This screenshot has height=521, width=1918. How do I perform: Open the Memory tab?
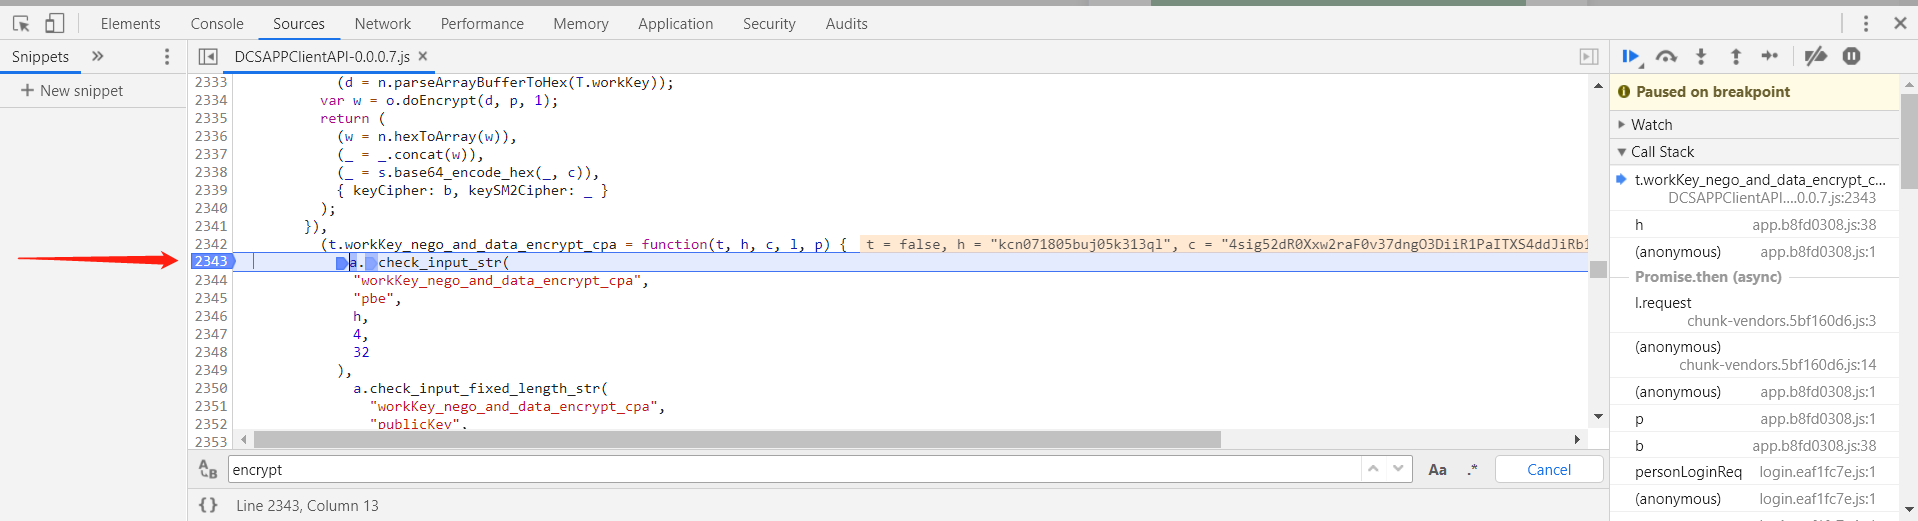pyautogui.click(x=581, y=23)
